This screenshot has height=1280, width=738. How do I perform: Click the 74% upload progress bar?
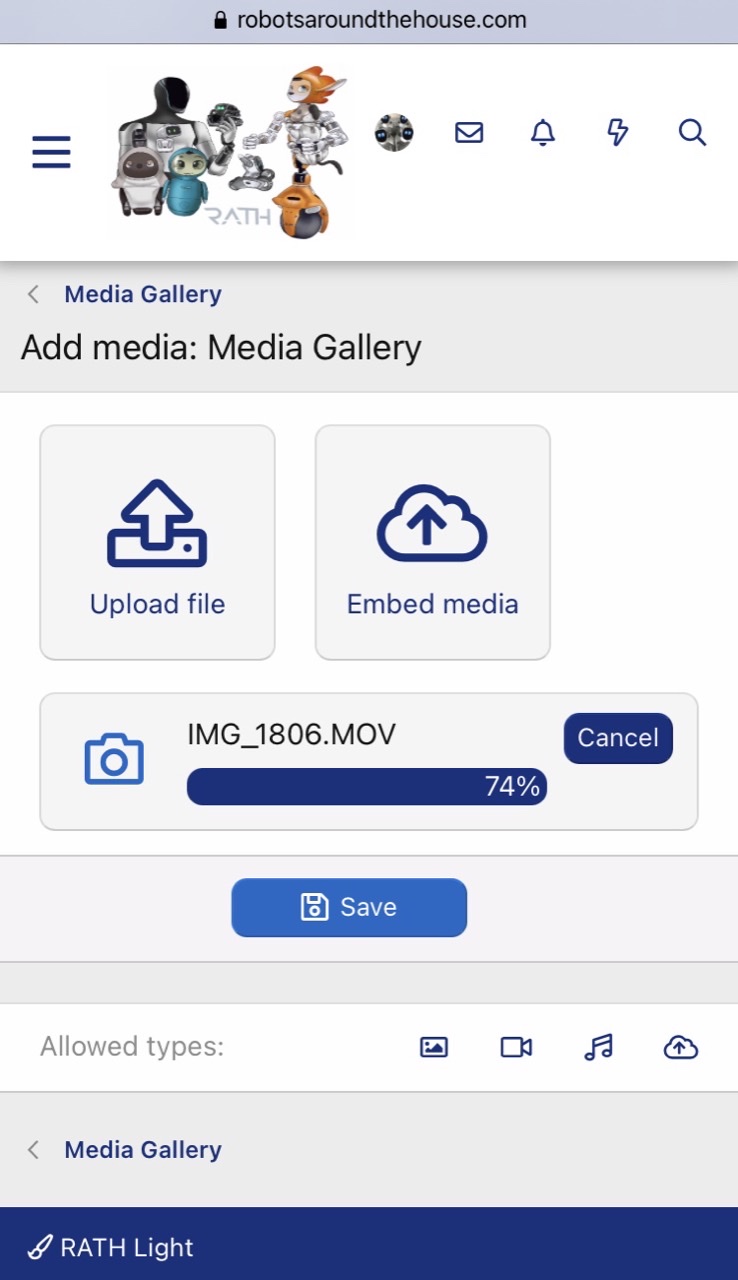(x=366, y=787)
